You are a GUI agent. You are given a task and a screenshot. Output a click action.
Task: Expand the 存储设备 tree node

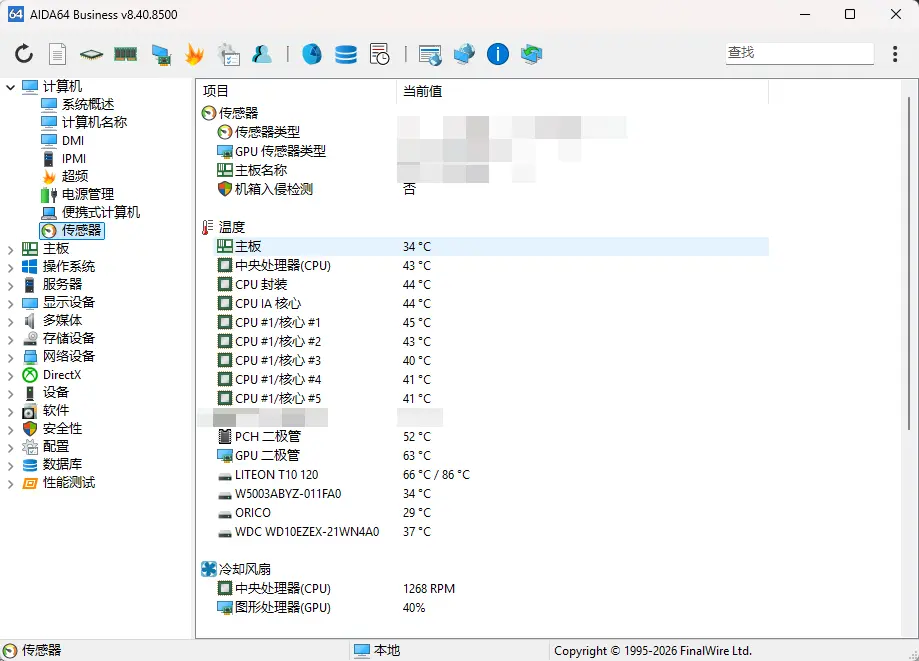pyautogui.click(x=10, y=340)
